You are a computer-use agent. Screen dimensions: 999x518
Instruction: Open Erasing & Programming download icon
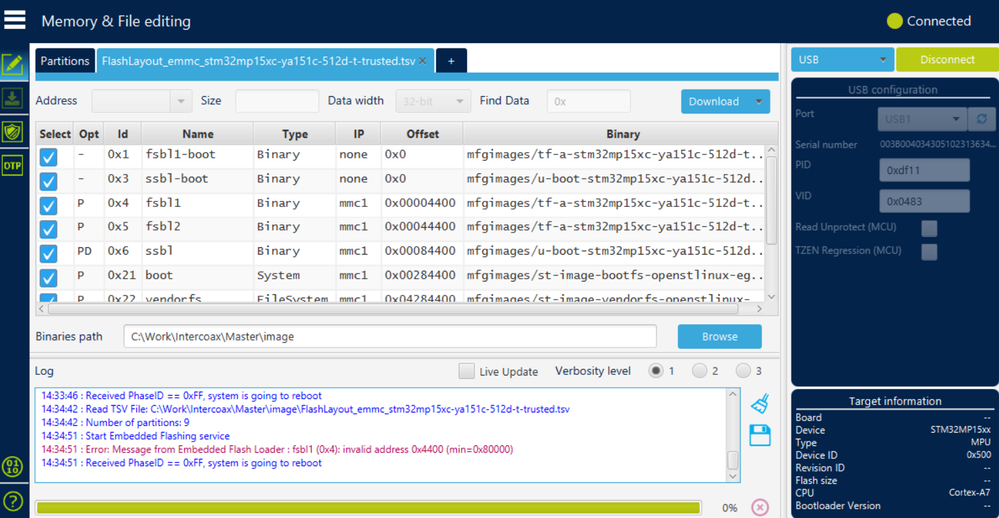pyautogui.click(x=13, y=98)
